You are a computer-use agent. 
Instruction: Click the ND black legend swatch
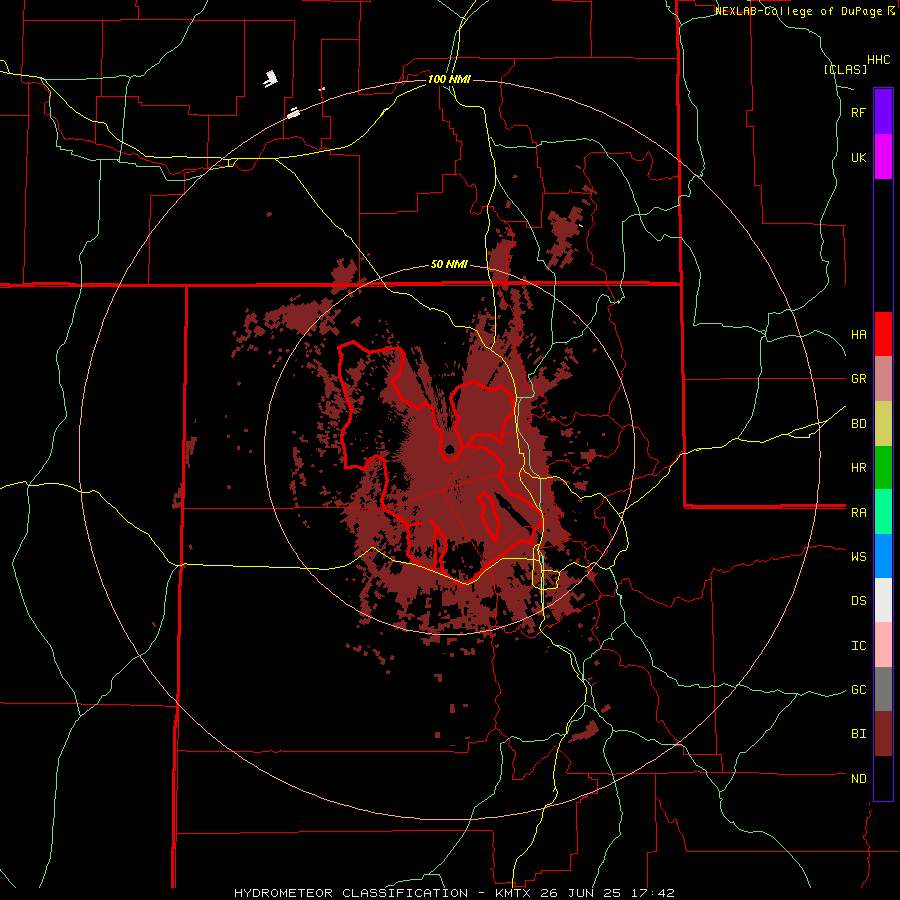pos(883,778)
